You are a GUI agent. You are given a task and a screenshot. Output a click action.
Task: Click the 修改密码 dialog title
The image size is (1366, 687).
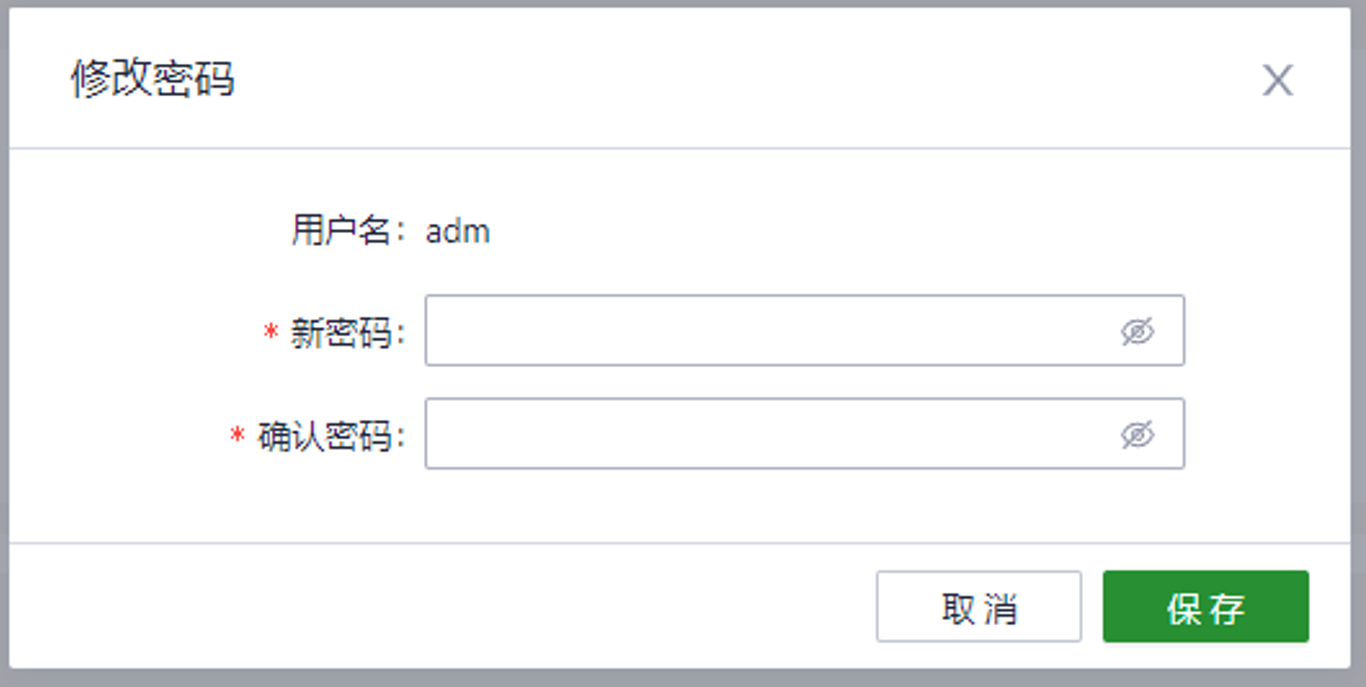(x=152, y=78)
